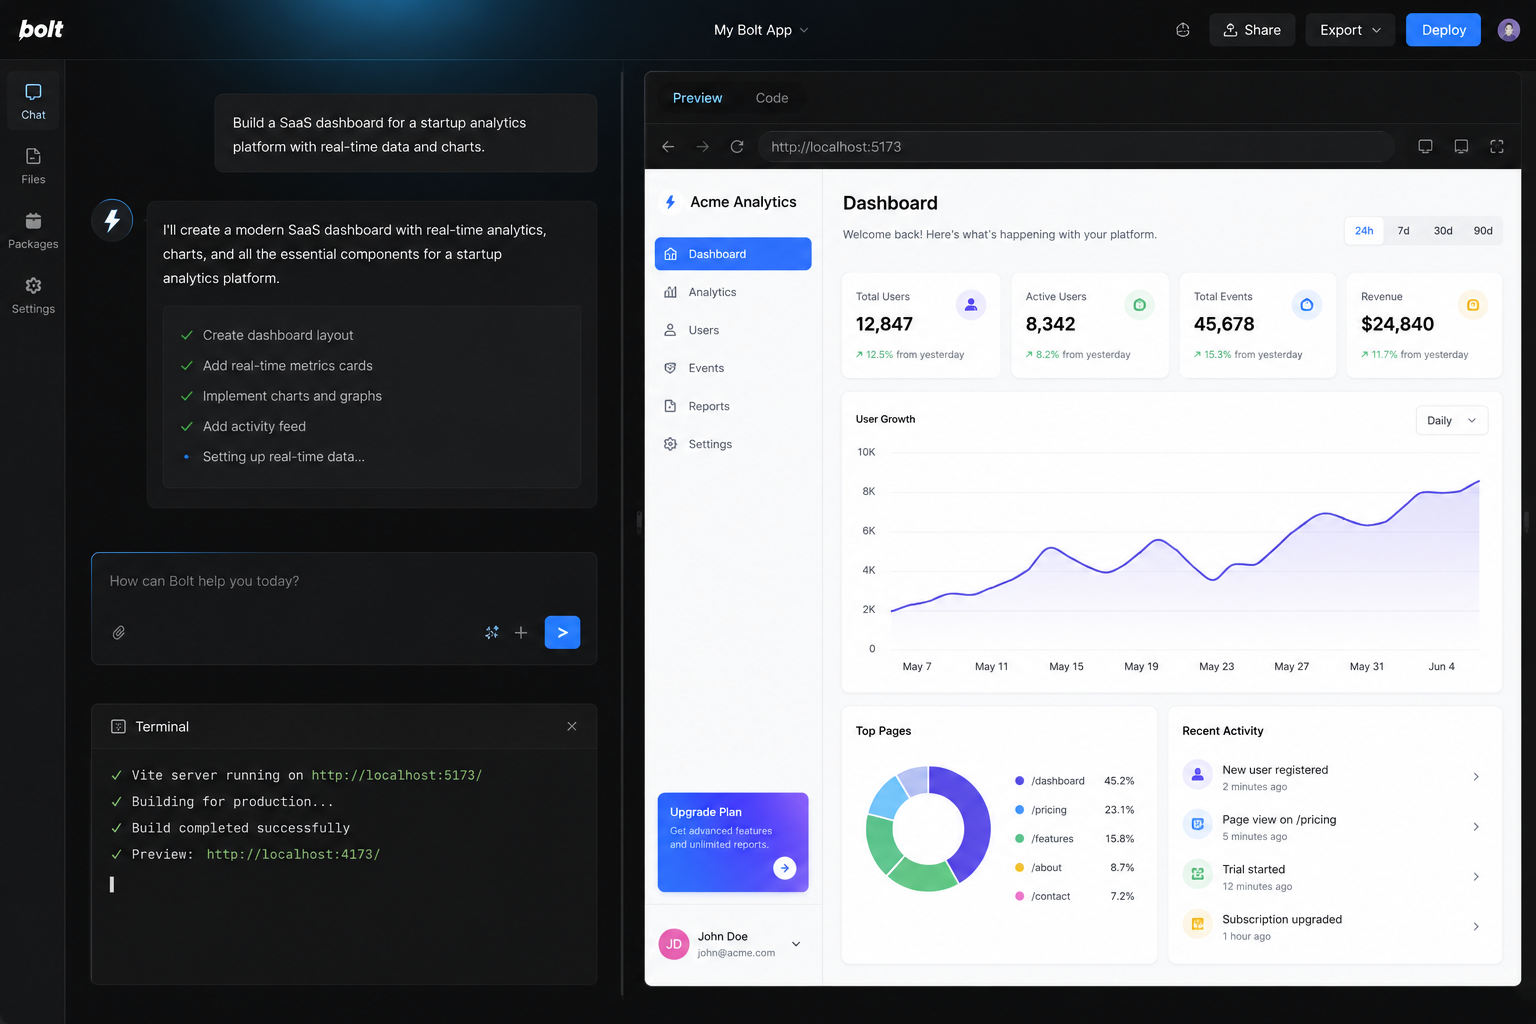
Task: Open preview in fullscreen mode
Action: coord(1496,146)
